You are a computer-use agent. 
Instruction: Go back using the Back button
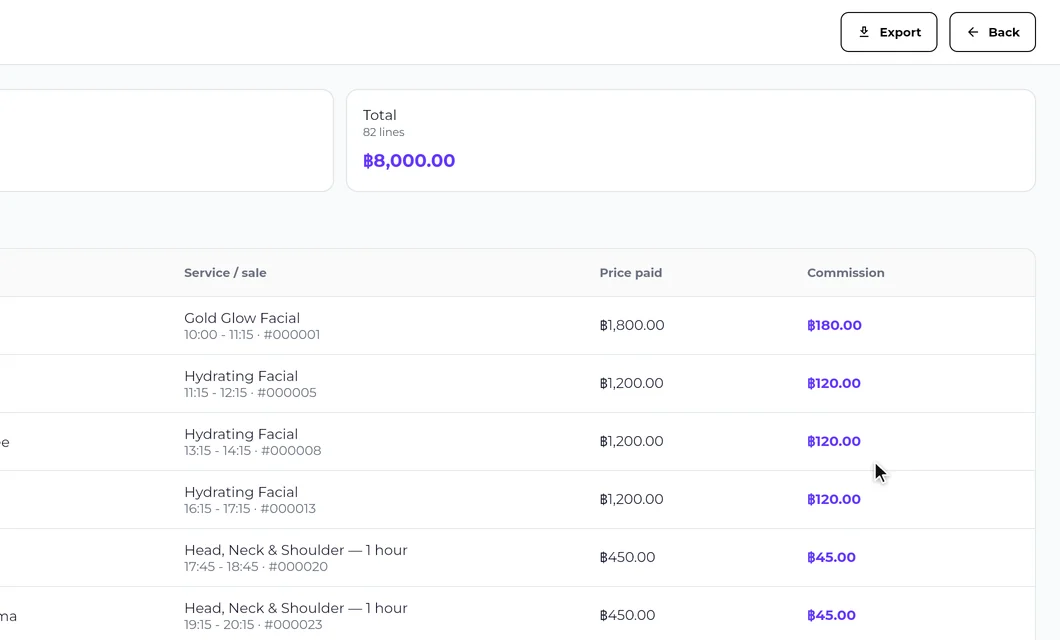[x=992, y=32]
